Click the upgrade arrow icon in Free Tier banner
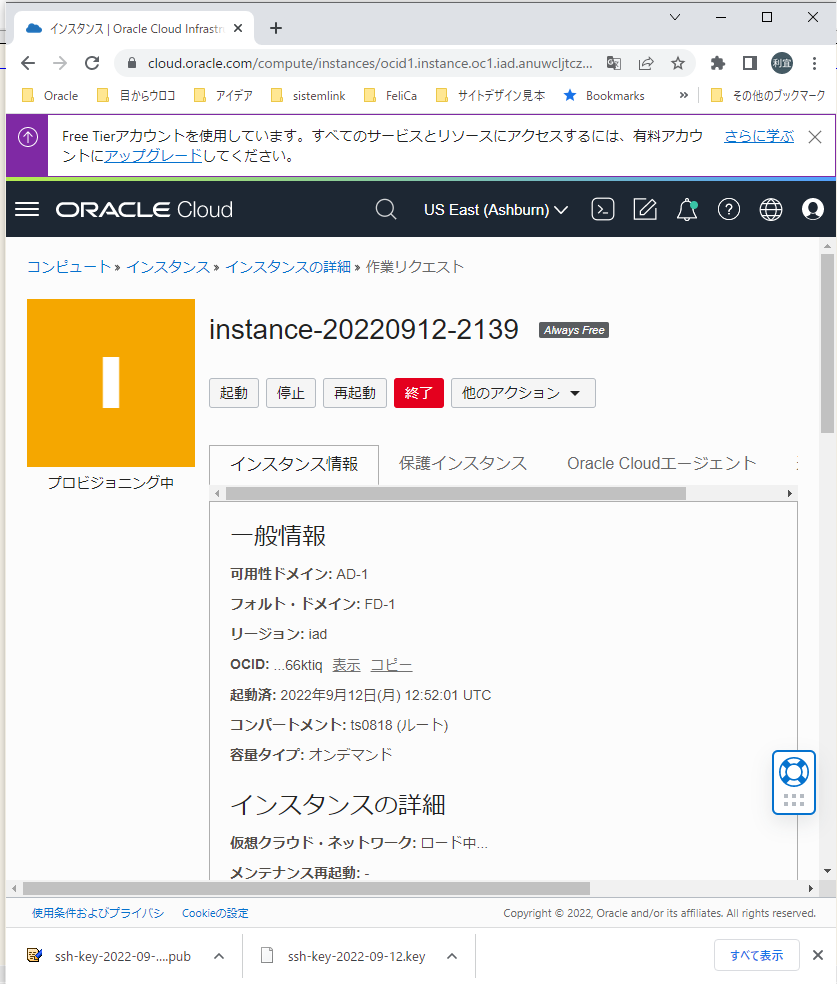837x984 pixels. tap(28, 137)
